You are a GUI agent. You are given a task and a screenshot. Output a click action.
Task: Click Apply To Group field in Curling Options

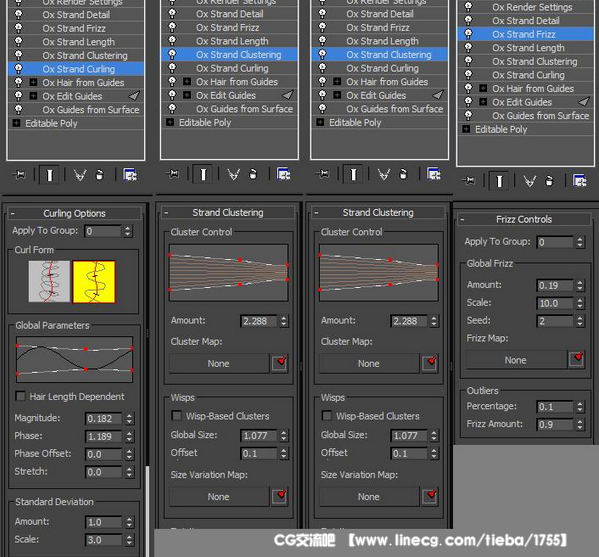[x=103, y=231]
